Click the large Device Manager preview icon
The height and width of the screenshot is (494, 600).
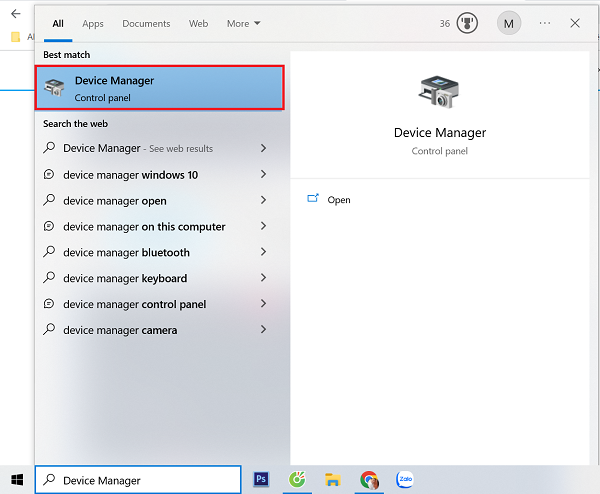439,92
